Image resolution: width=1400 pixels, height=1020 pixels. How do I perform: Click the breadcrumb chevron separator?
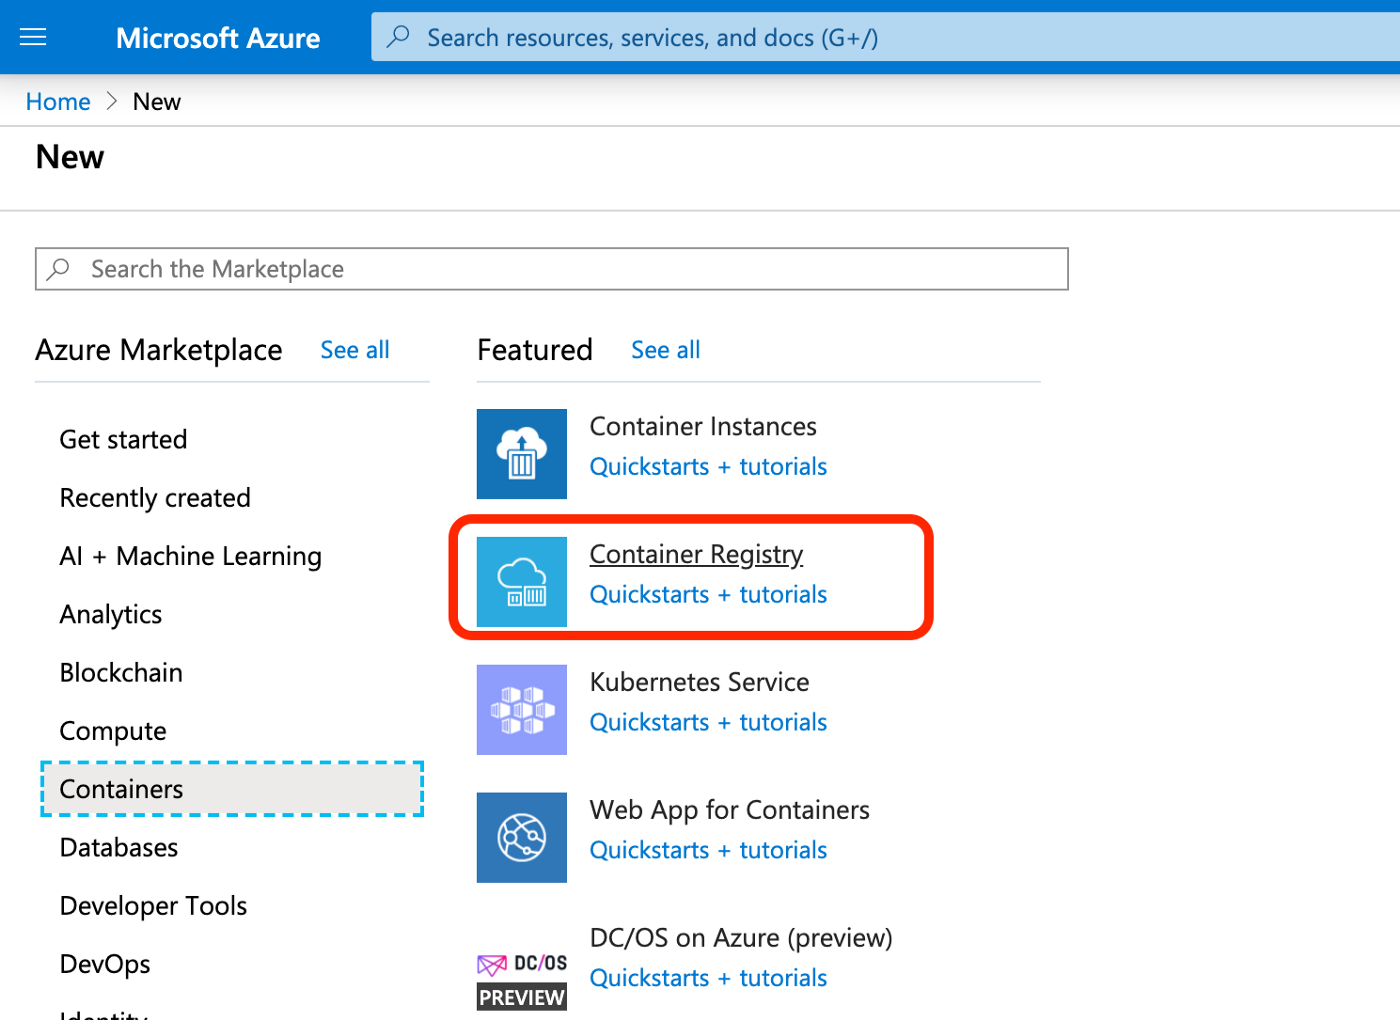tap(112, 102)
